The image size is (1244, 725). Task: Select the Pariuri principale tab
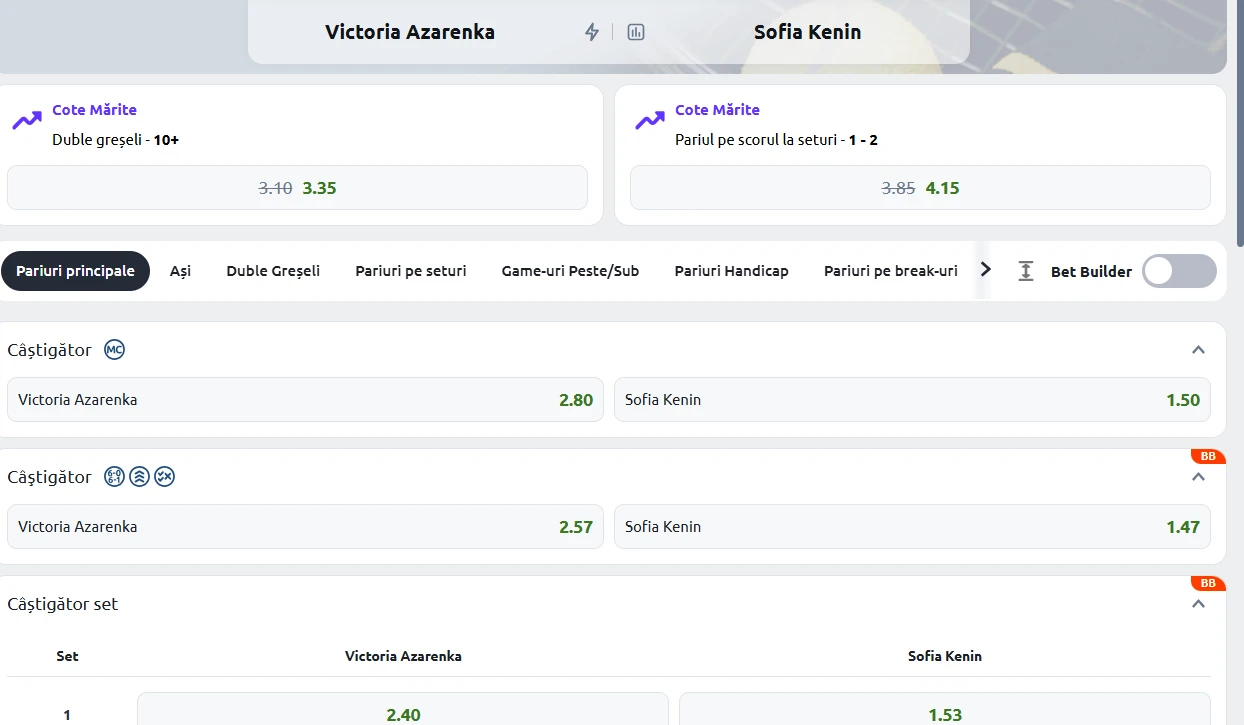75,271
